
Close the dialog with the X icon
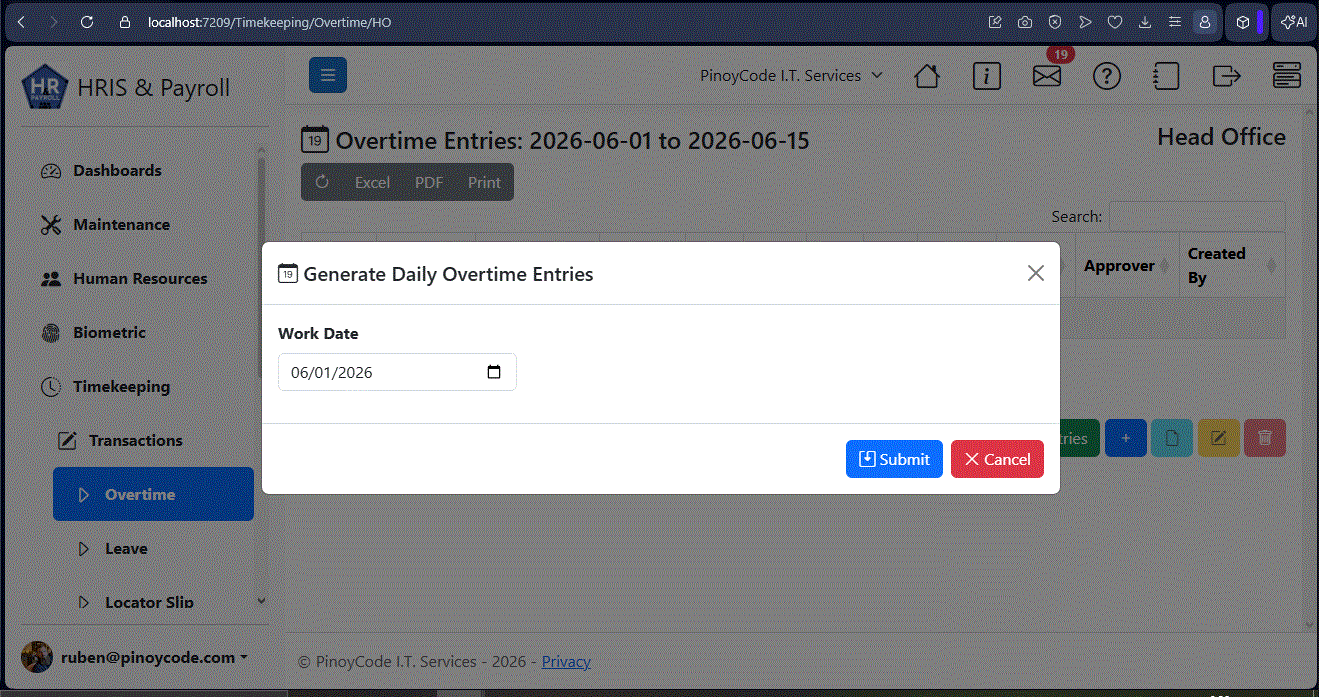(x=1036, y=273)
